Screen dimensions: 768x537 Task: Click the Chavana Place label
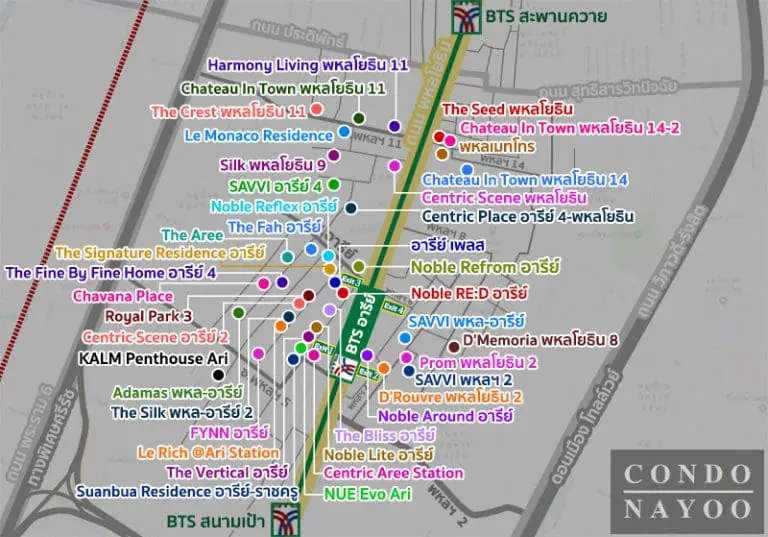tap(123, 296)
